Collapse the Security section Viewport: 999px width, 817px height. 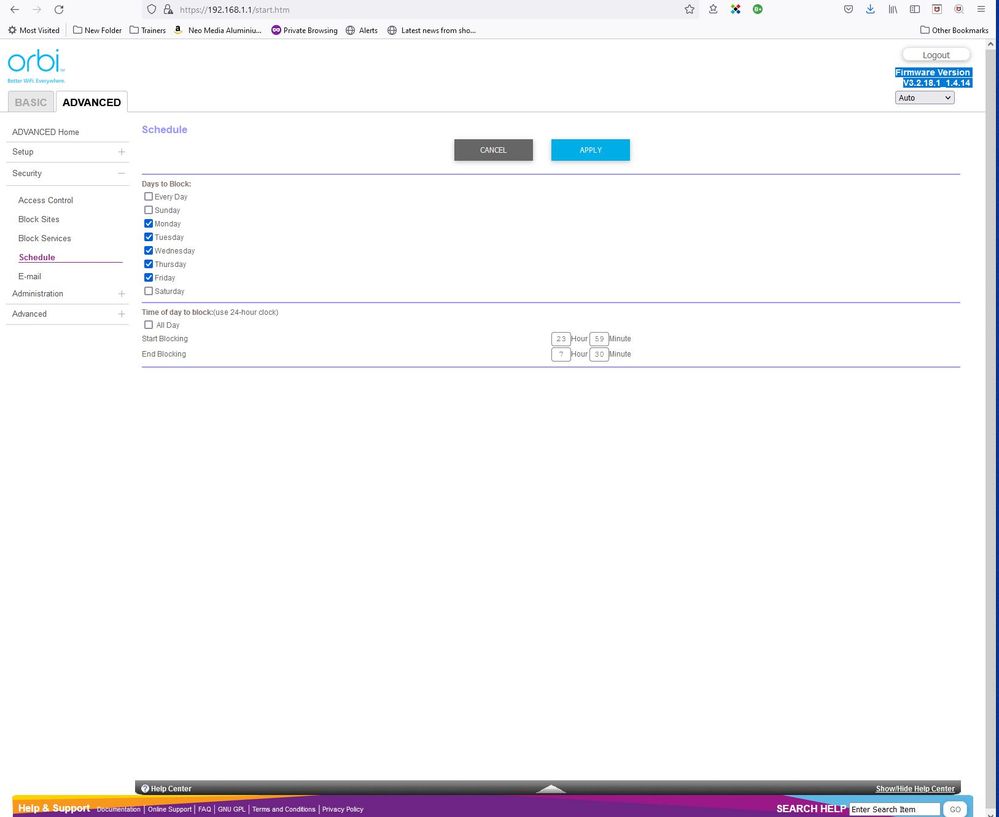pos(121,173)
